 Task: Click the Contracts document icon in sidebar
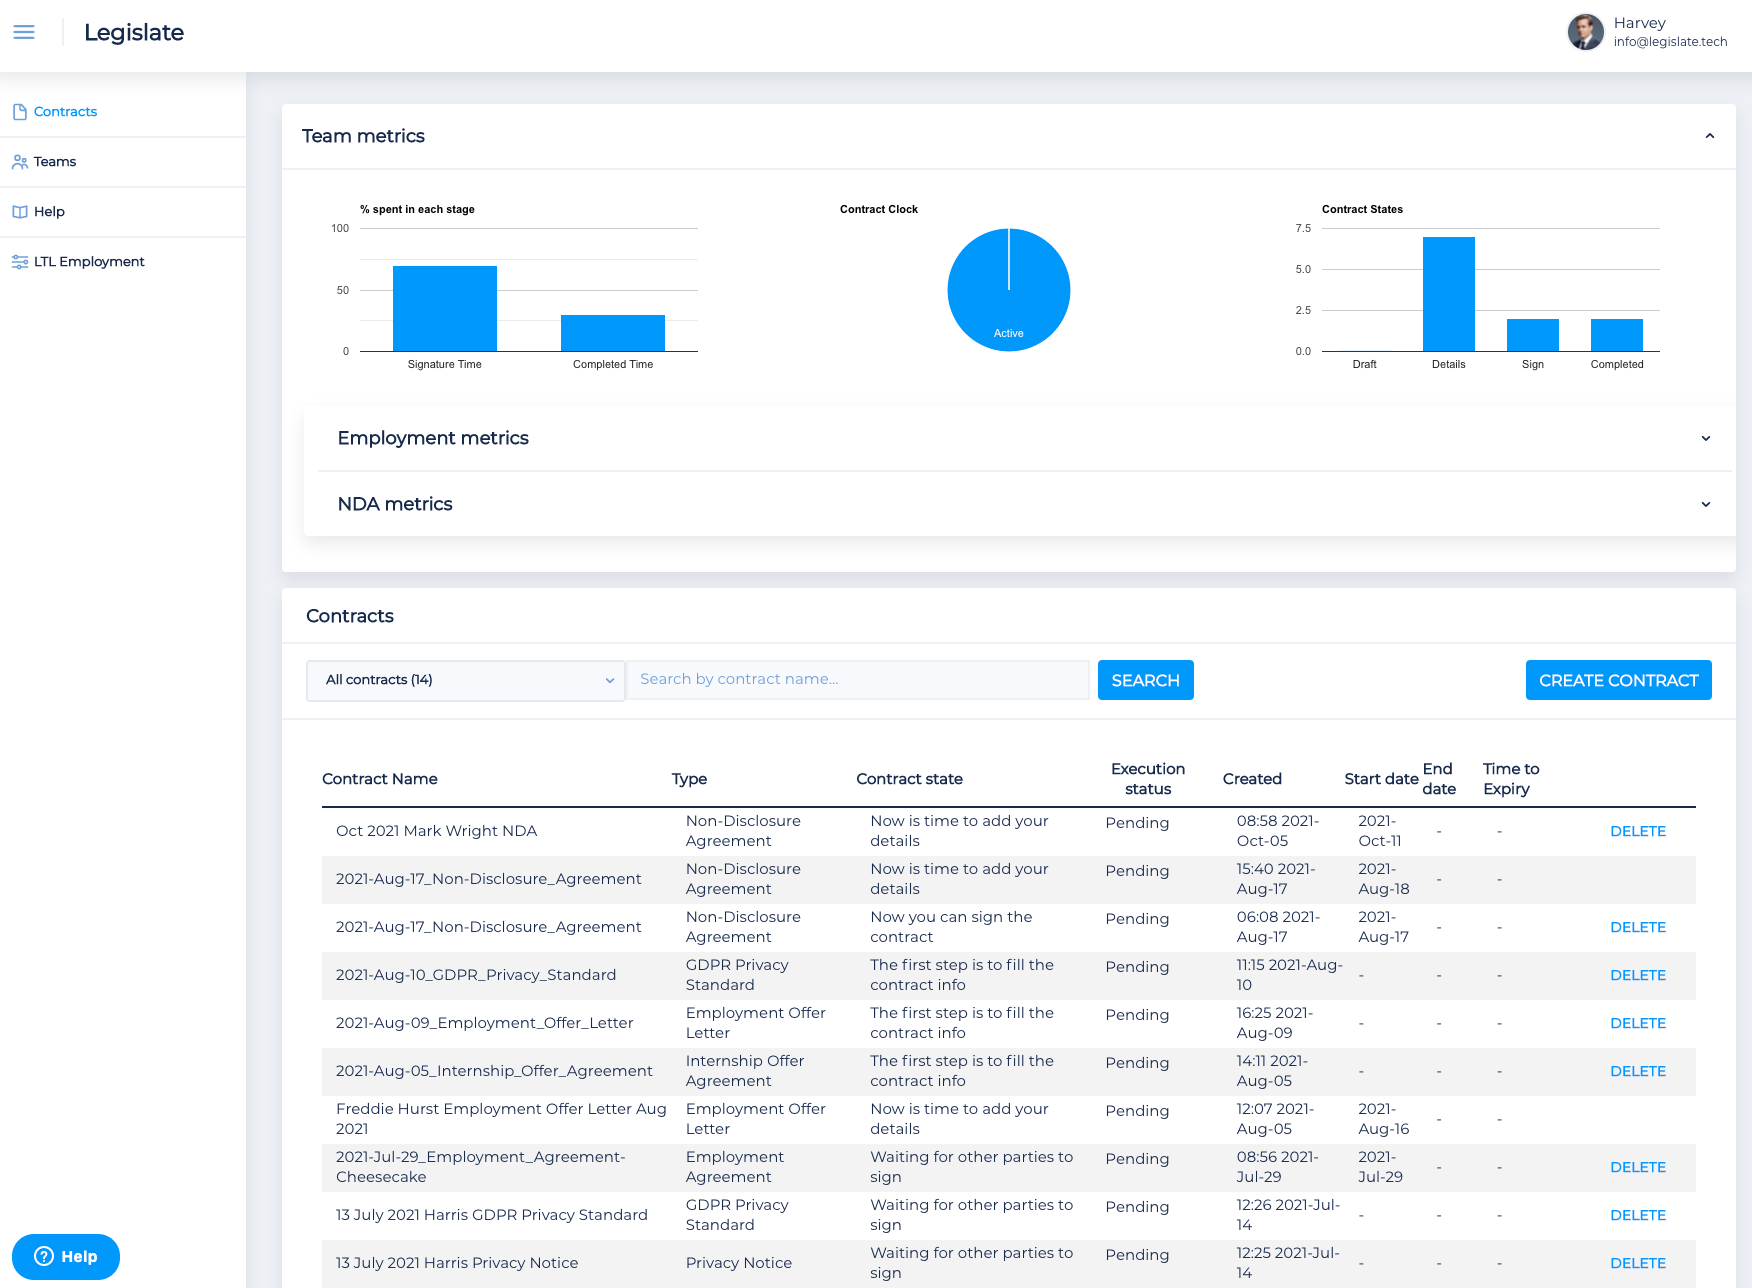point(19,112)
